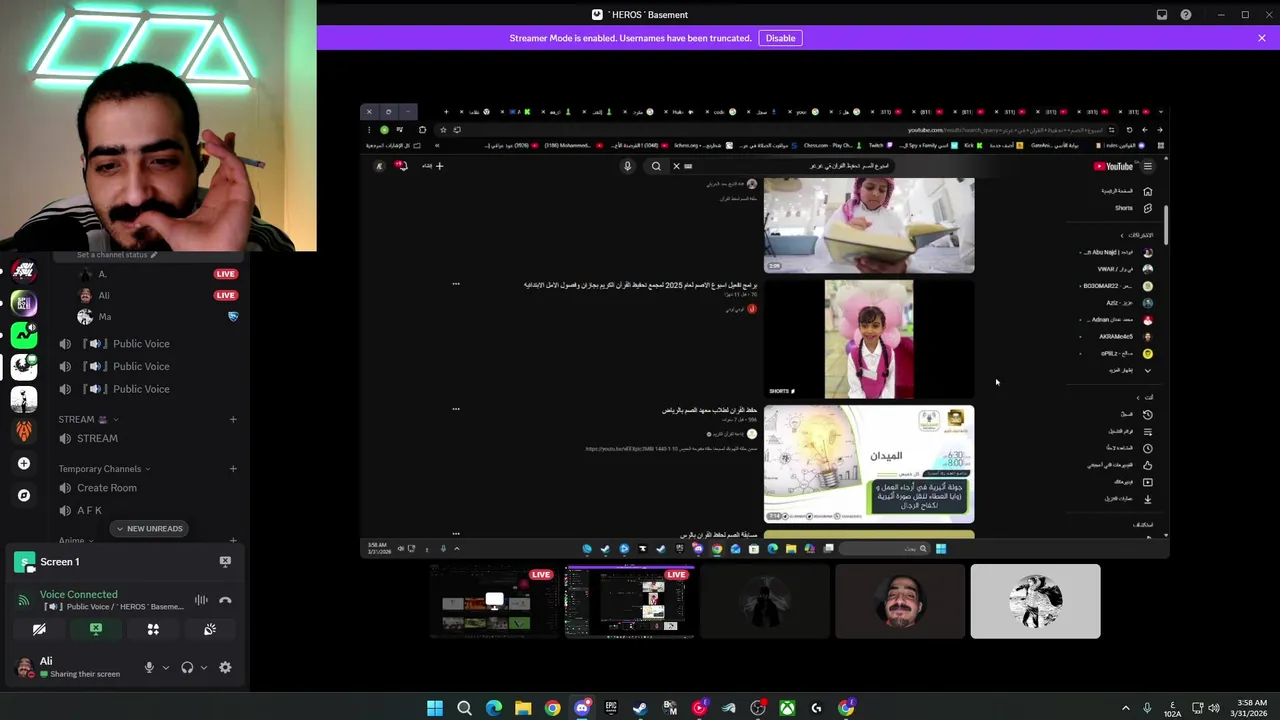Open Steam from taskbar
This screenshot has height=720, width=1280.
pyautogui.click(x=640, y=708)
